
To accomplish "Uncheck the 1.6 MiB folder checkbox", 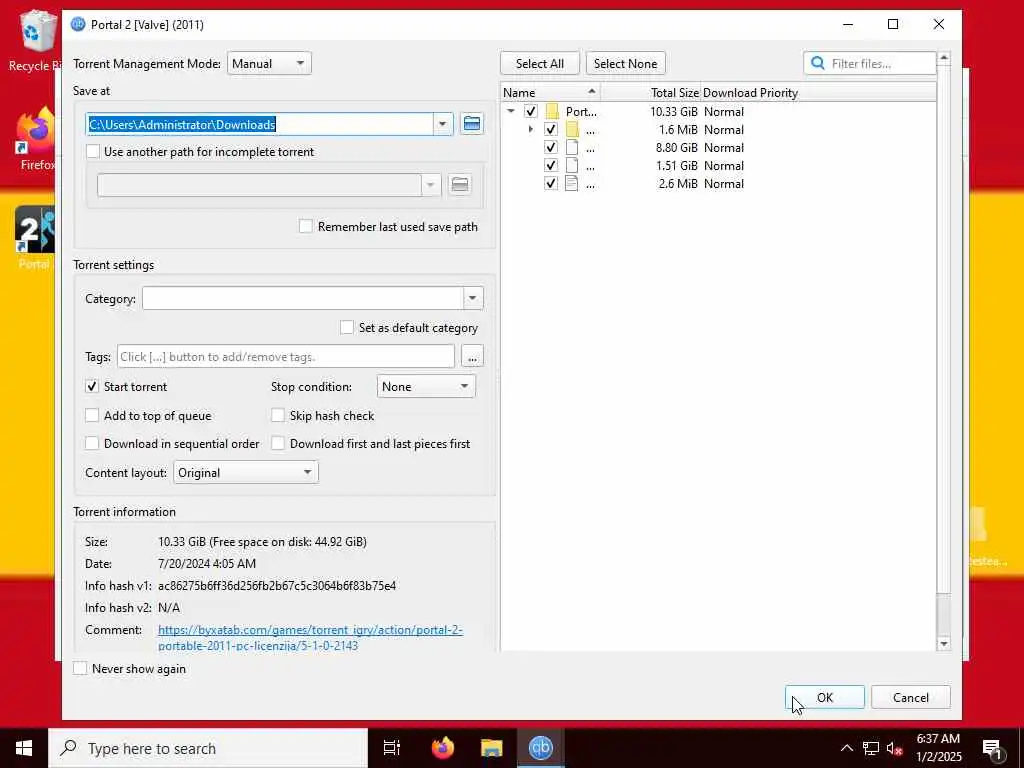I will 551,129.
